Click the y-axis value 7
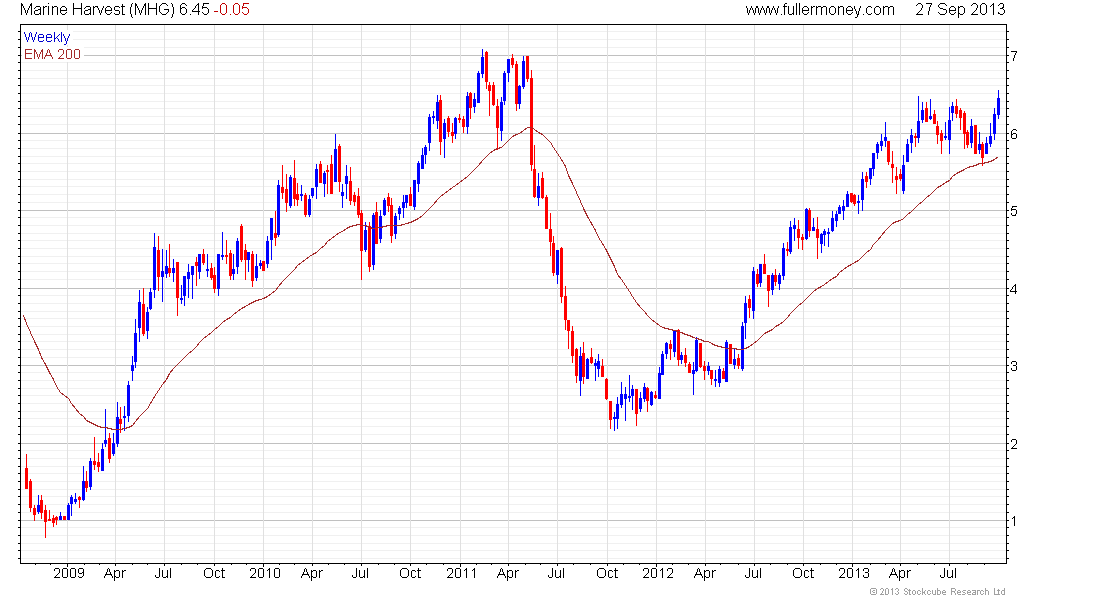Image resolution: width=1100 pixels, height=600 pixels. (x=1014, y=56)
